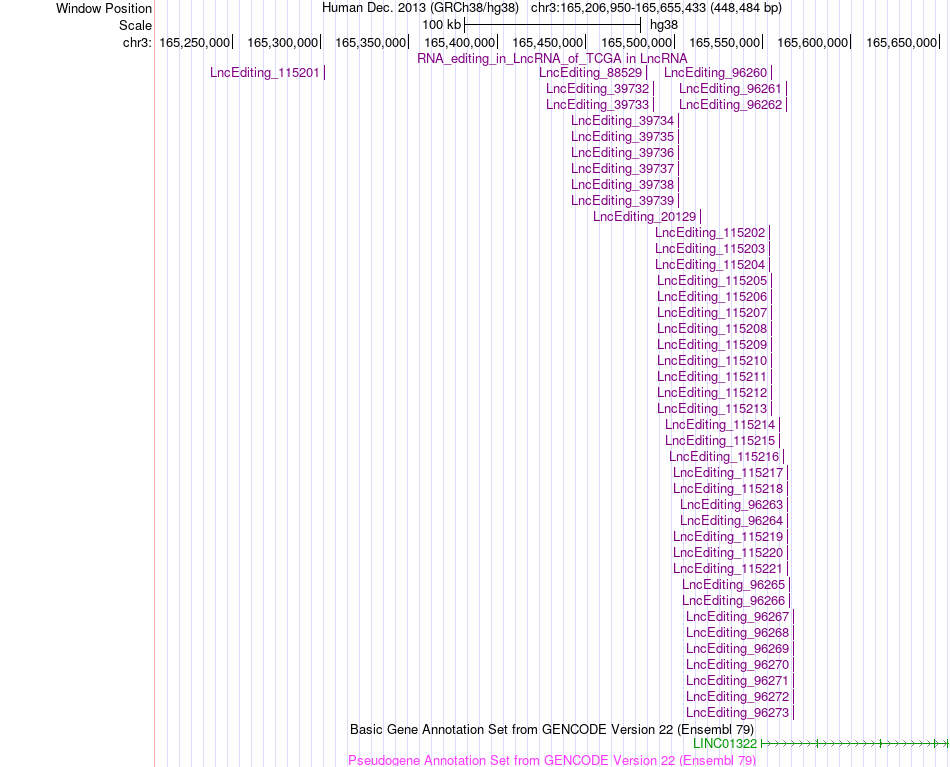Select the LncEditing_88529 item
This screenshot has width=950, height=767.
pyautogui.click(x=590, y=73)
